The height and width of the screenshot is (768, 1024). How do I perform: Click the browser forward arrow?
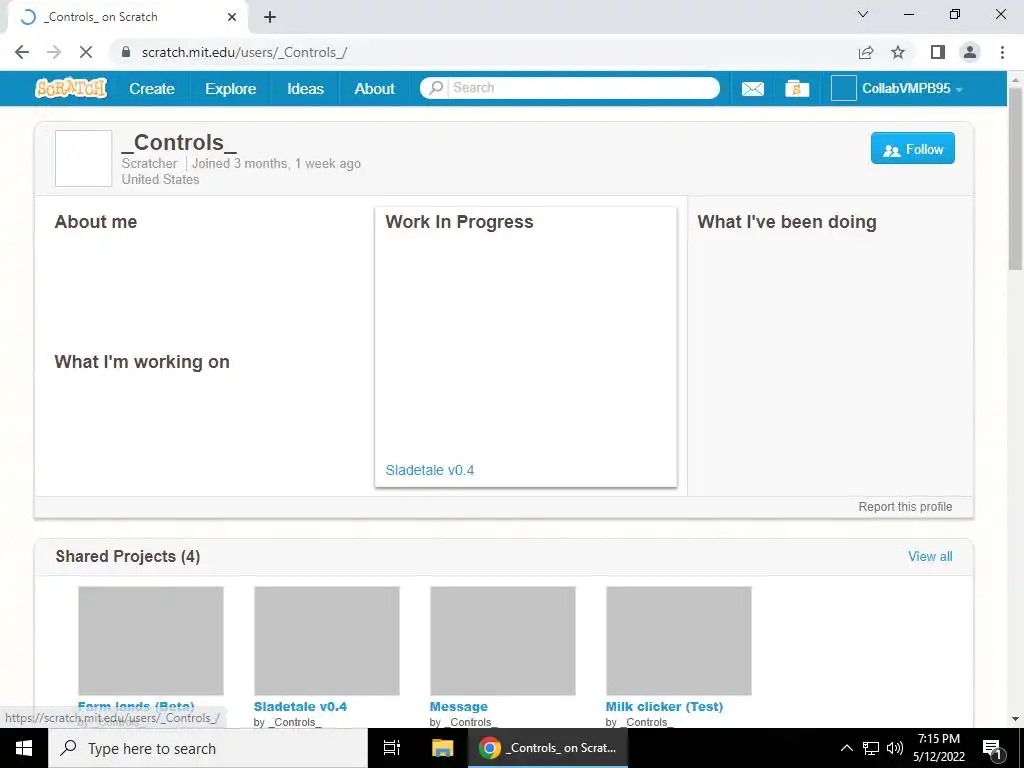54,52
